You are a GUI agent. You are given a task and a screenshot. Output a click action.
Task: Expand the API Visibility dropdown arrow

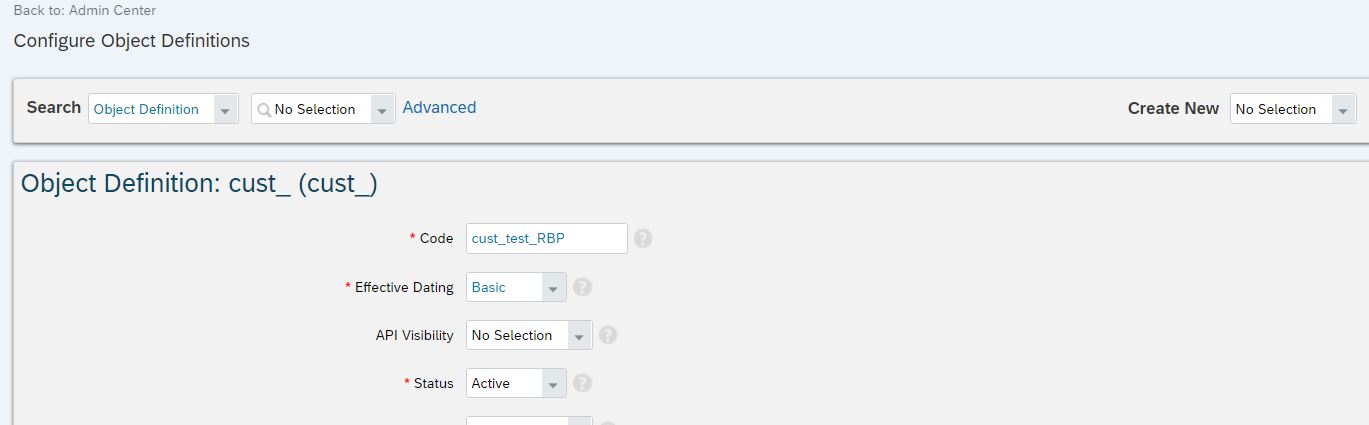(x=579, y=336)
